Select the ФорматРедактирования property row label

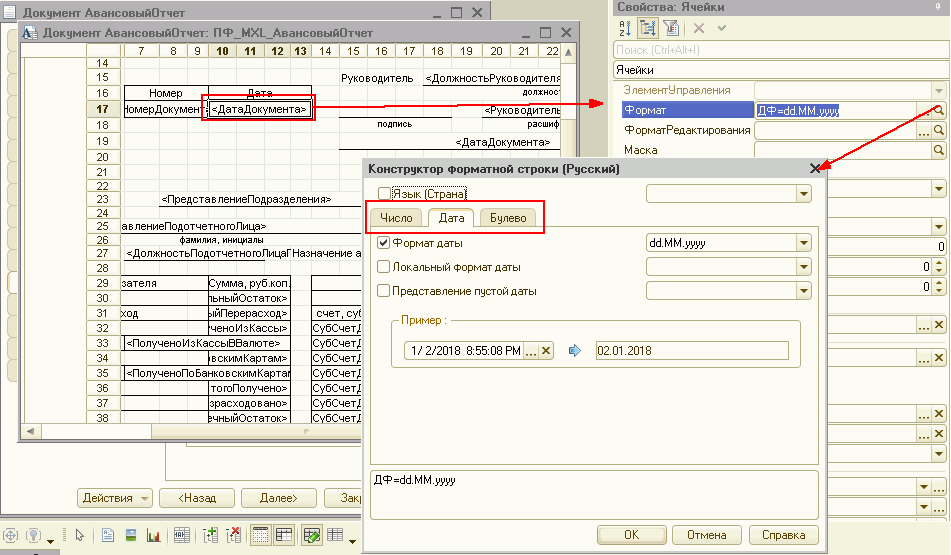688,130
